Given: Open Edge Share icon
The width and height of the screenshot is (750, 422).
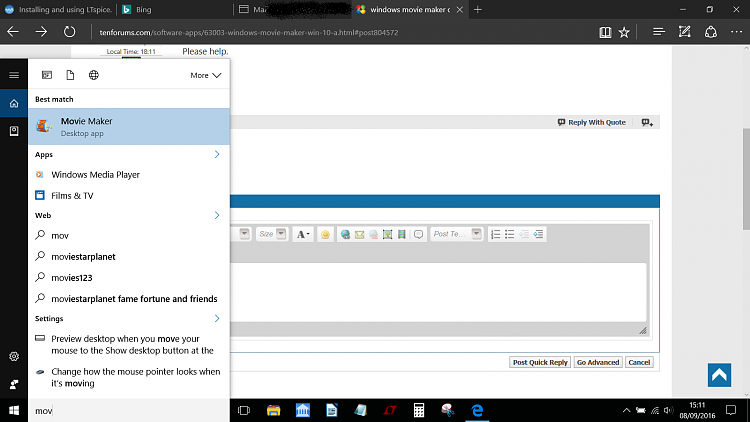Looking at the screenshot, I should click(x=711, y=32).
